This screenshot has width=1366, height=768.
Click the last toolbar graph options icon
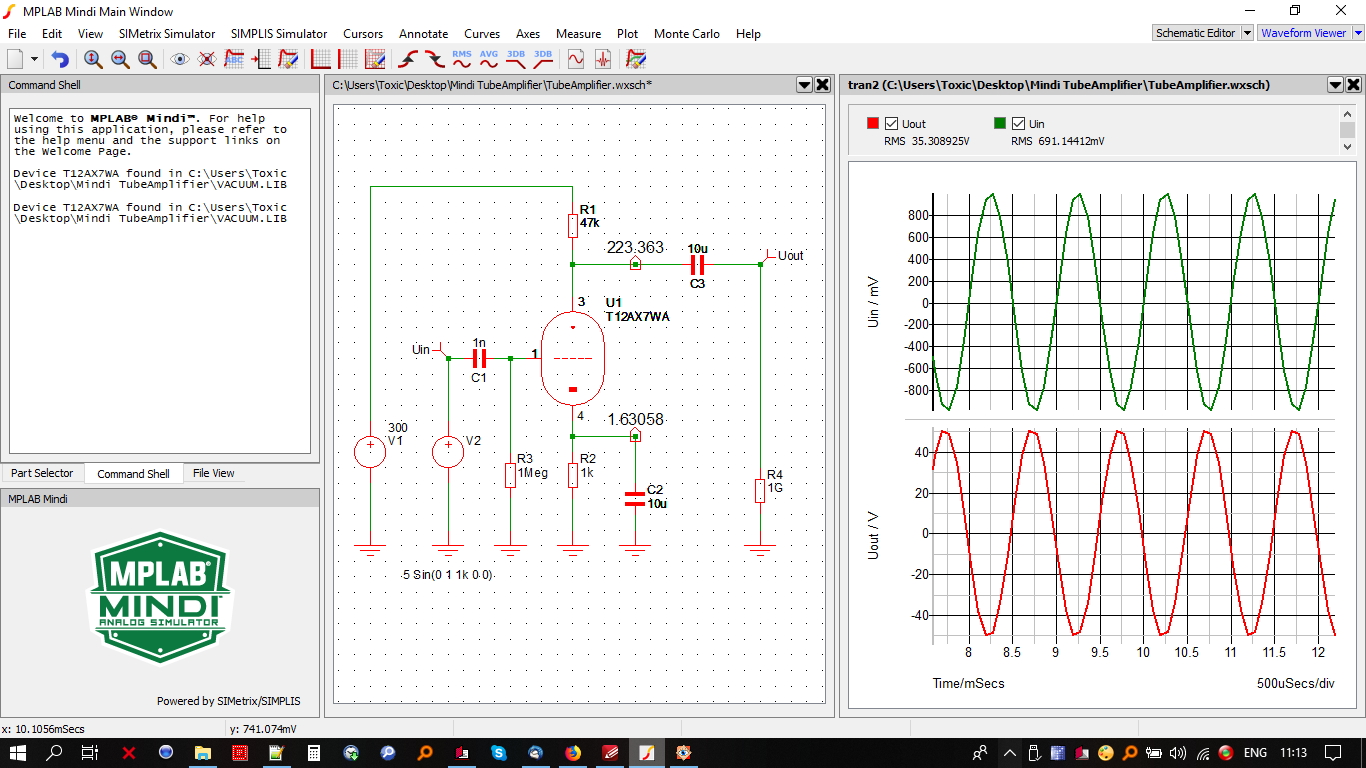[x=636, y=59]
